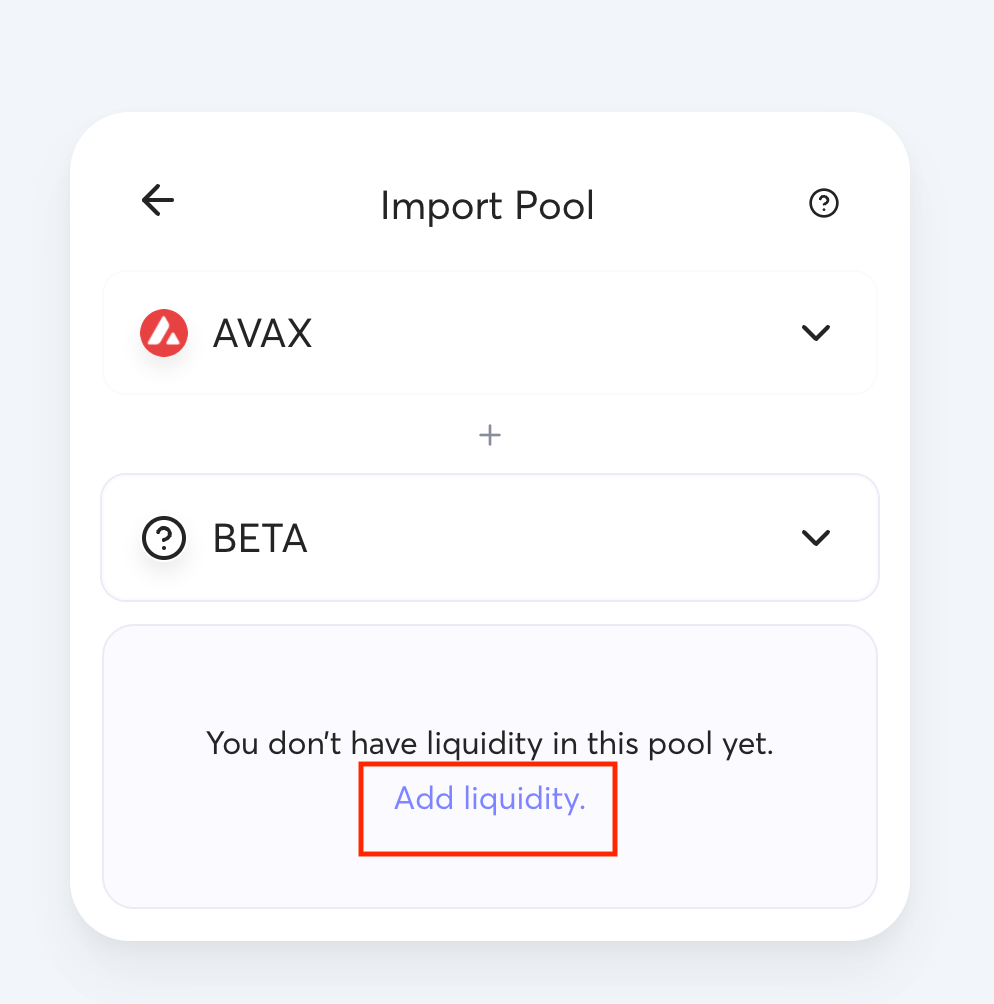The width and height of the screenshot is (994, 1004).
Task: Follow the Add liquidity link
Action: pos(489,799)
